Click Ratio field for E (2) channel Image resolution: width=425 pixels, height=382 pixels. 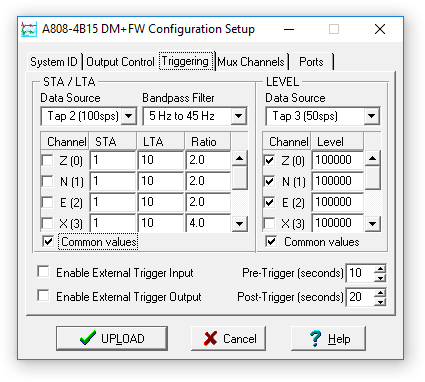(x=208, y=202)
